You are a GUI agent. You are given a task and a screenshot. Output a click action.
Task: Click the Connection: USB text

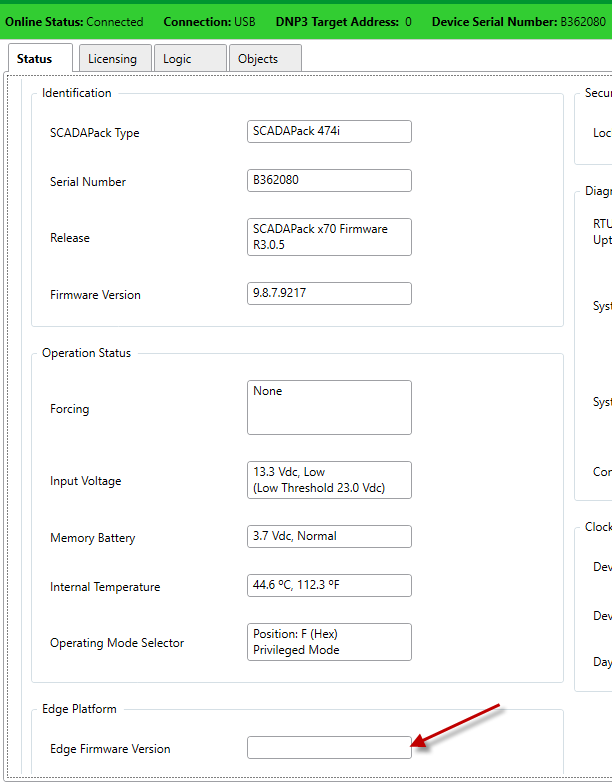210,22
